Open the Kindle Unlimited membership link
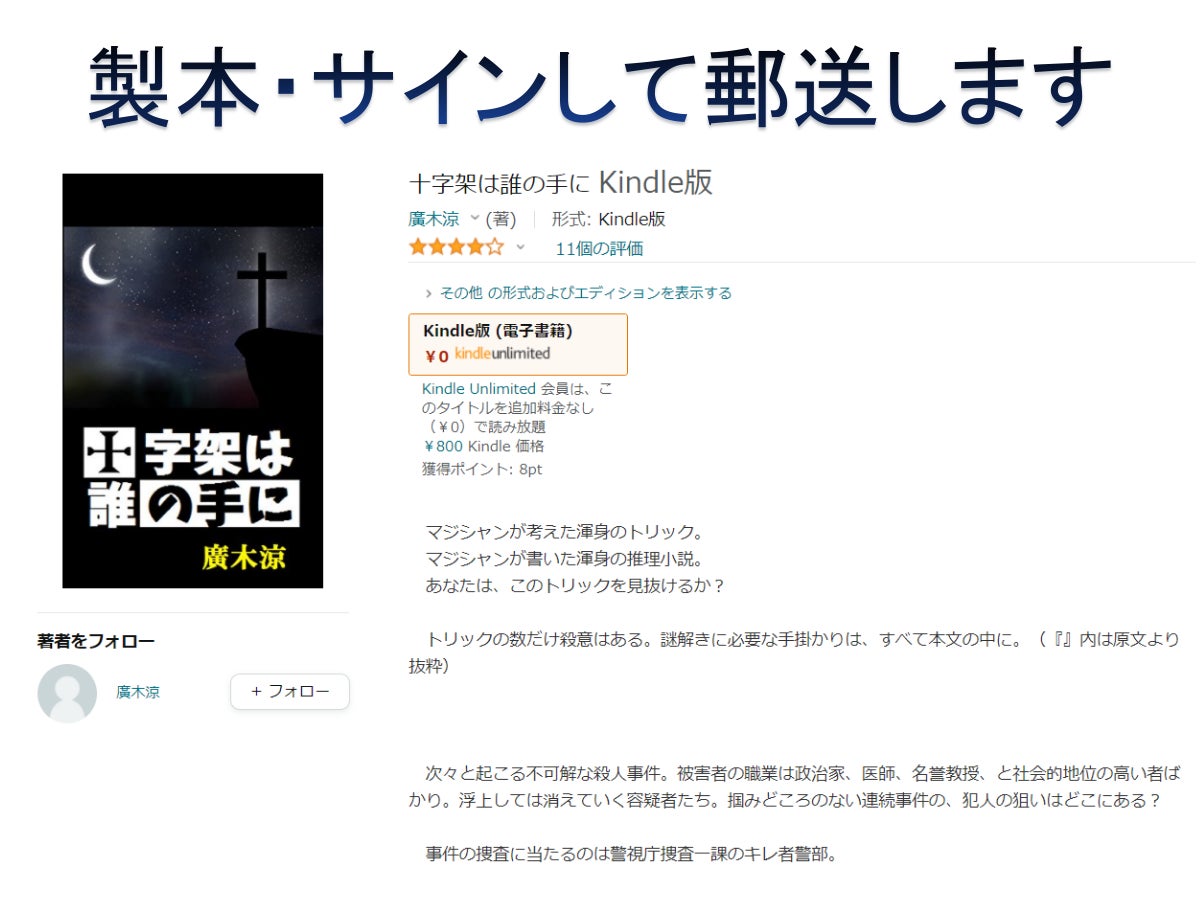Image resolution: width=1200 pixels, height=900 pixels. pos(479,388)
